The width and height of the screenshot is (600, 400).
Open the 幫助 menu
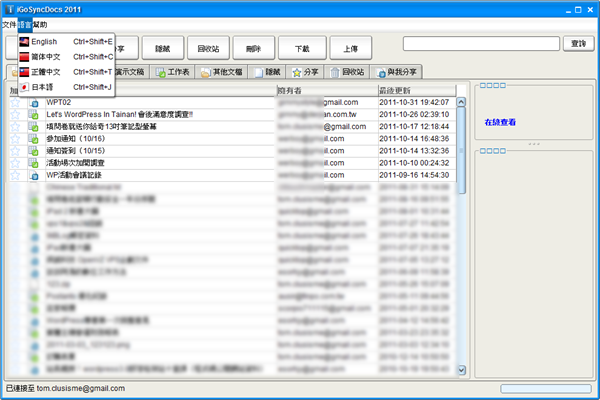point(40,25)
